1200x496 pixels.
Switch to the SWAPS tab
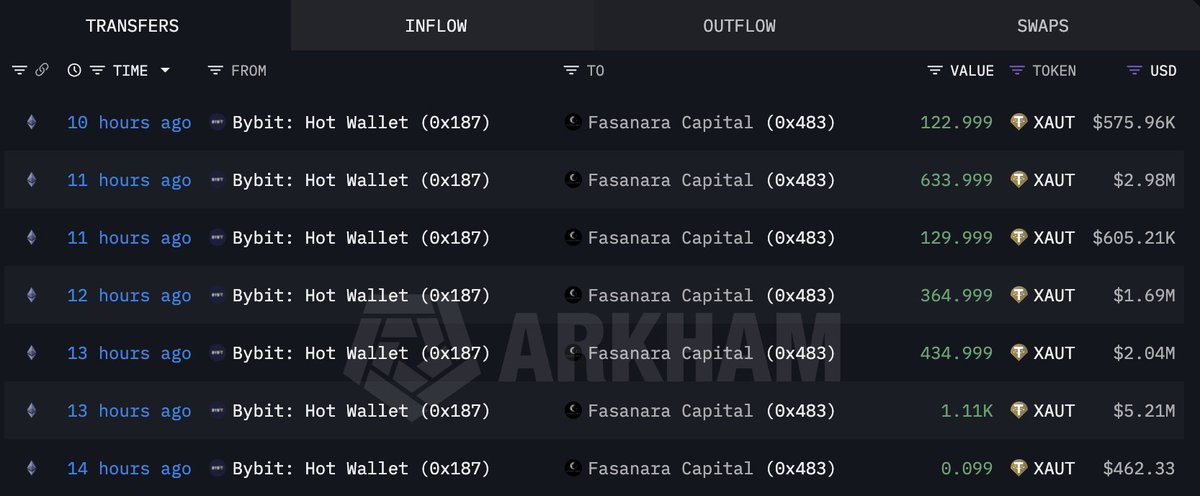1042,26
